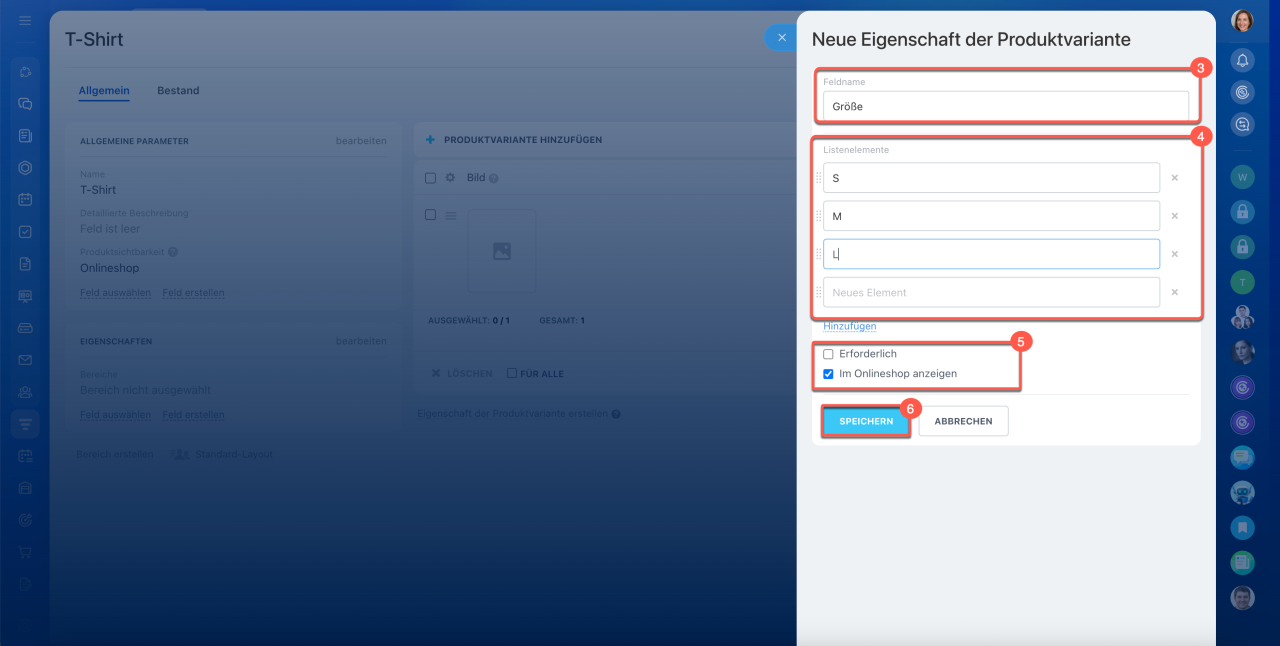Open the robot chatbot avatar in right panel

(1242, 492)
